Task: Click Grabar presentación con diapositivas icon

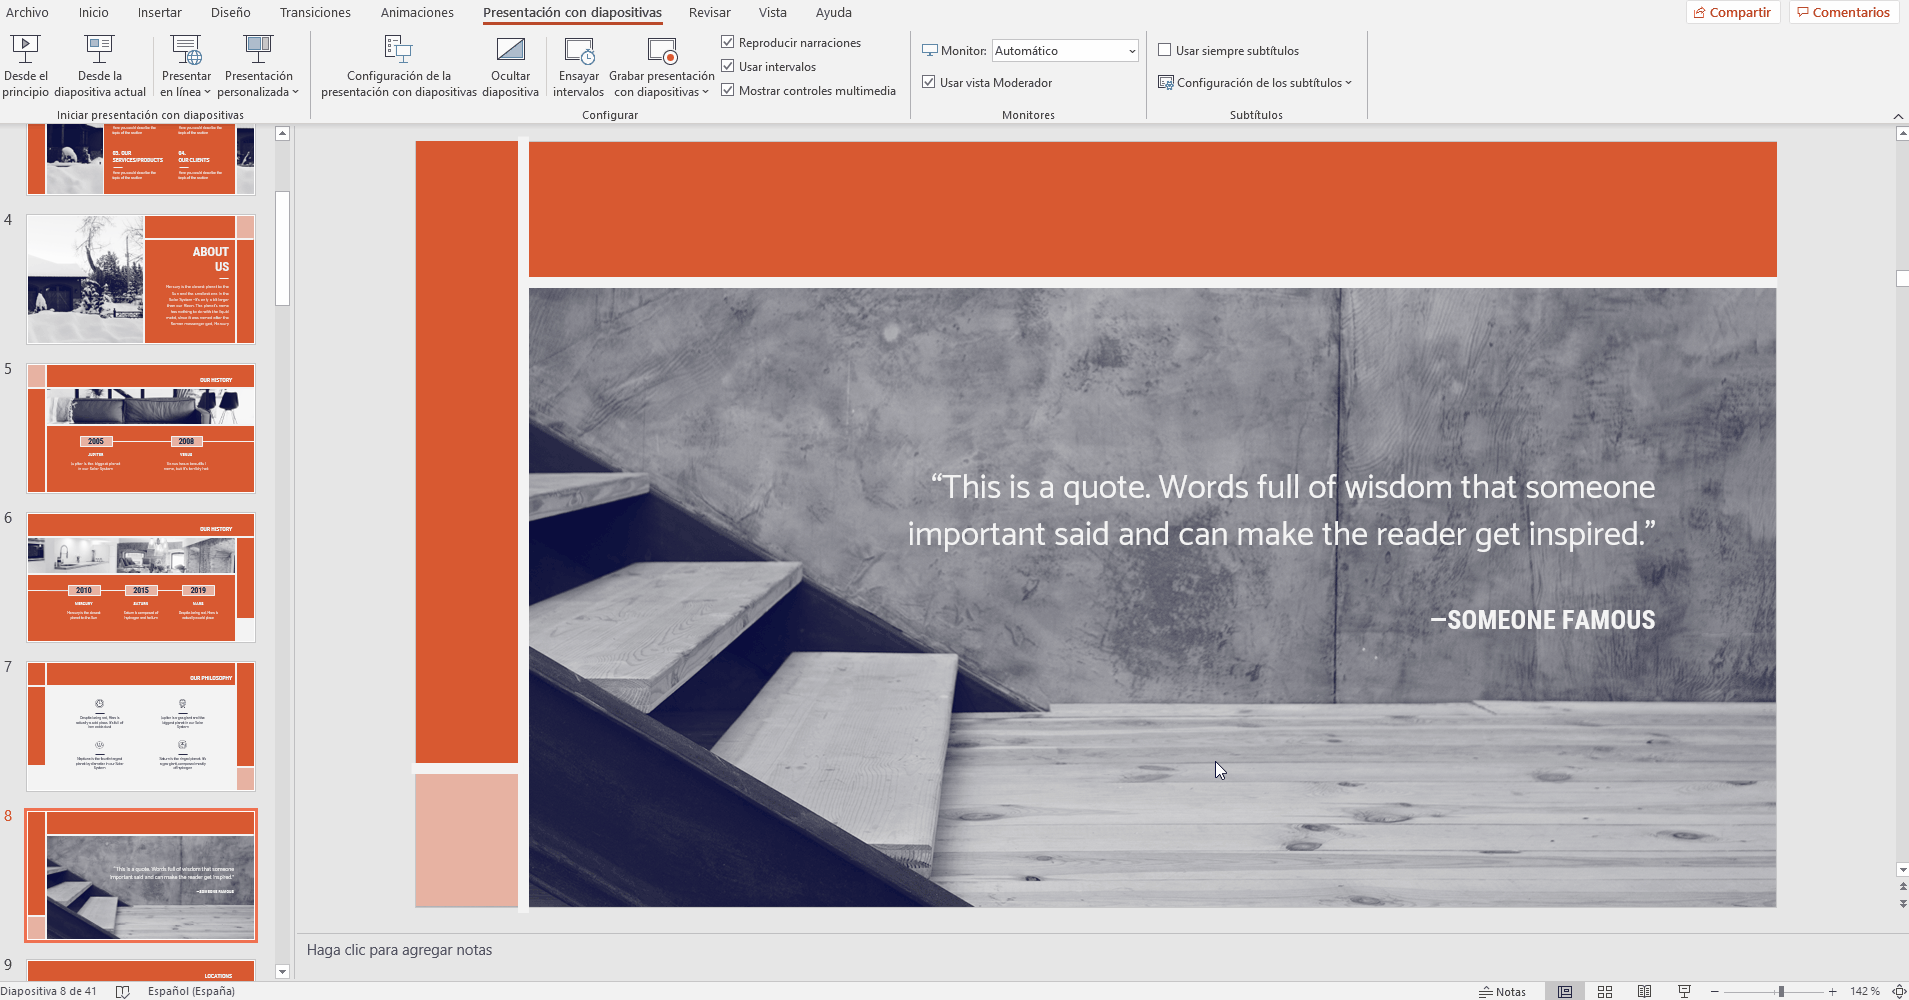Action: 662,50
